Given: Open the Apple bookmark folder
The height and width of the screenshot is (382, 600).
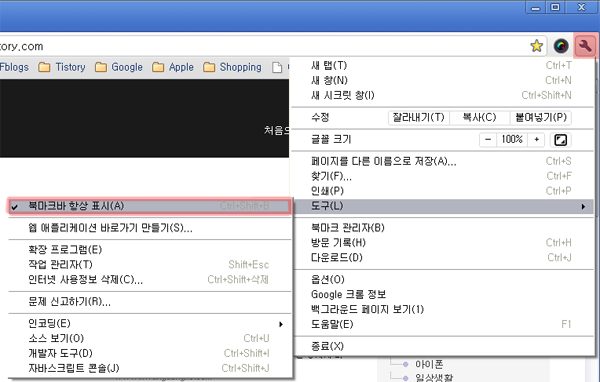Looking at the screenshot, I should [173, 67].
